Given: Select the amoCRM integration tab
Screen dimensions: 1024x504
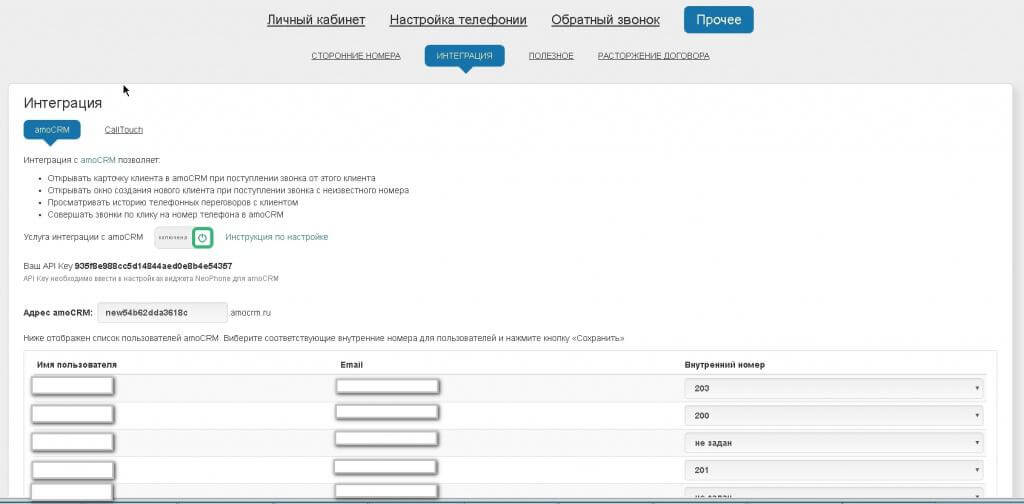Looking at the screenshot, I should (x=51, y=129).
